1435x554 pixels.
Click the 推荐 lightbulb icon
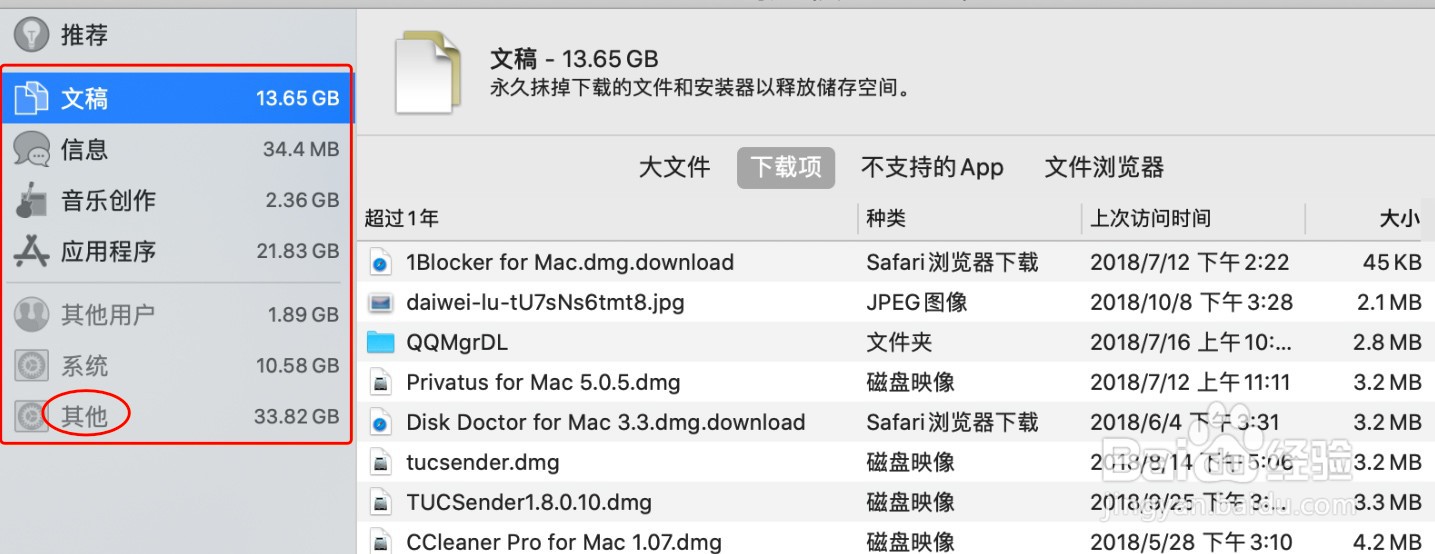[x=31, y=35]
